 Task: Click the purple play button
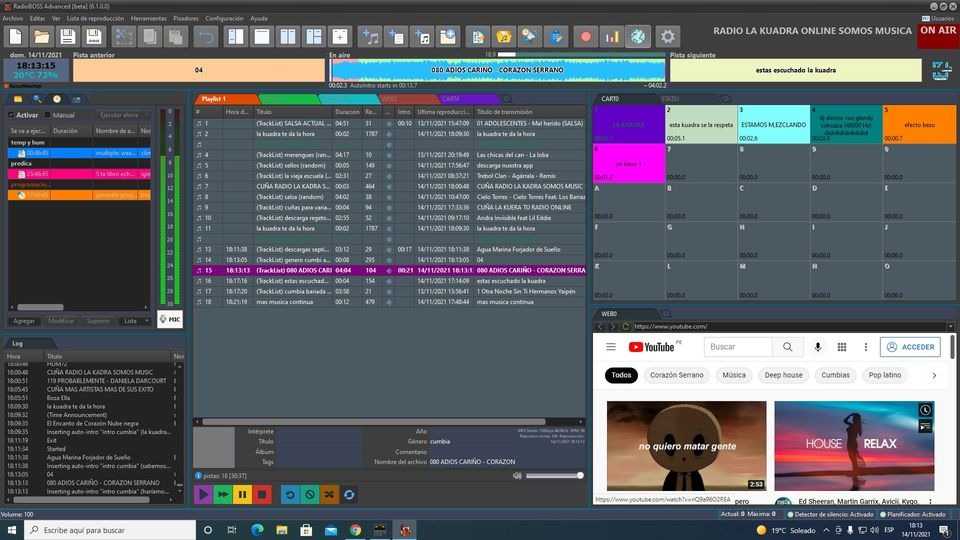(203, 494)
